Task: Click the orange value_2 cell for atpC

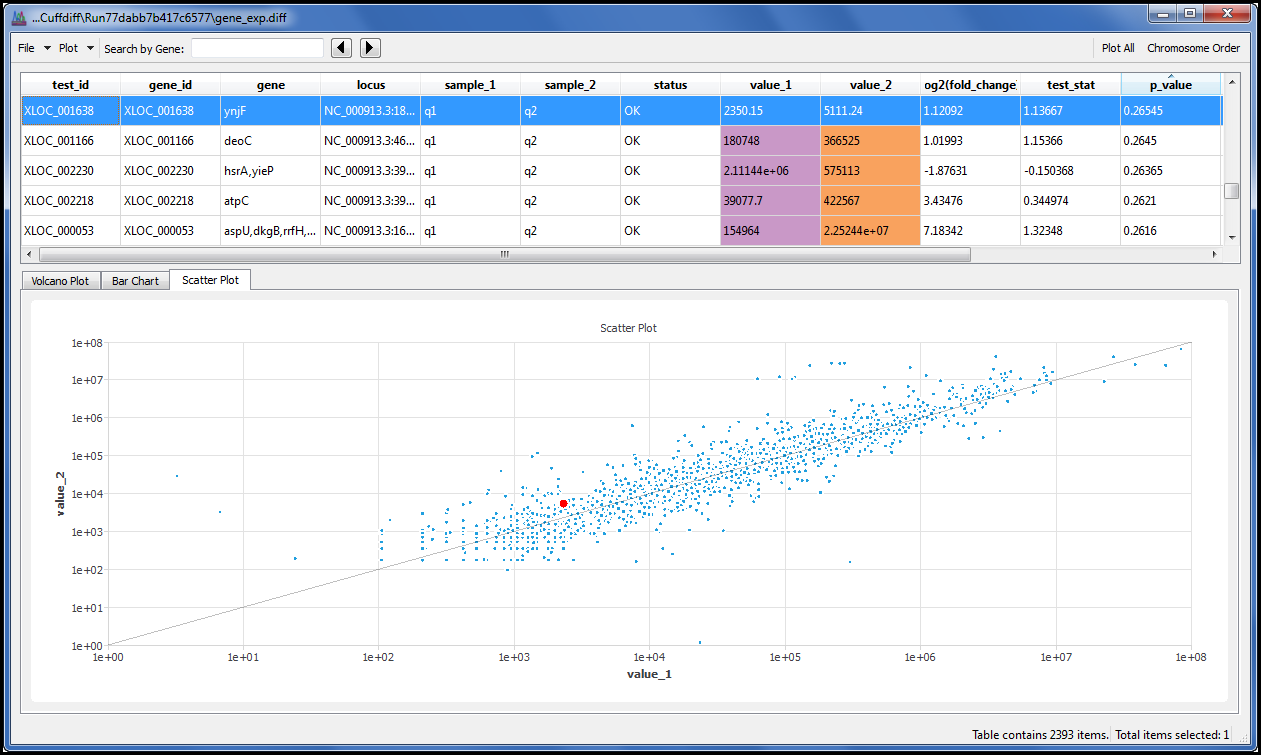Action: point(869,201)
